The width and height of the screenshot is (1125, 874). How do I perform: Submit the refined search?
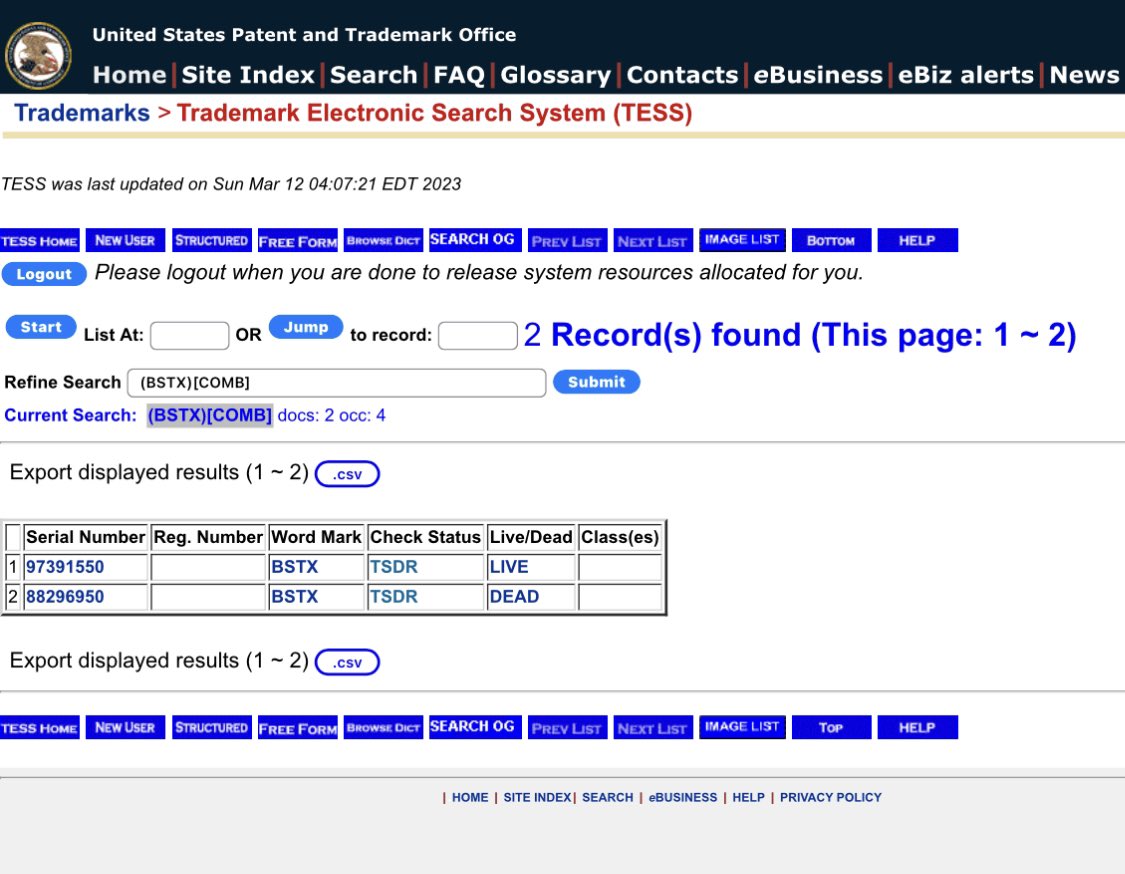point(596,382)
